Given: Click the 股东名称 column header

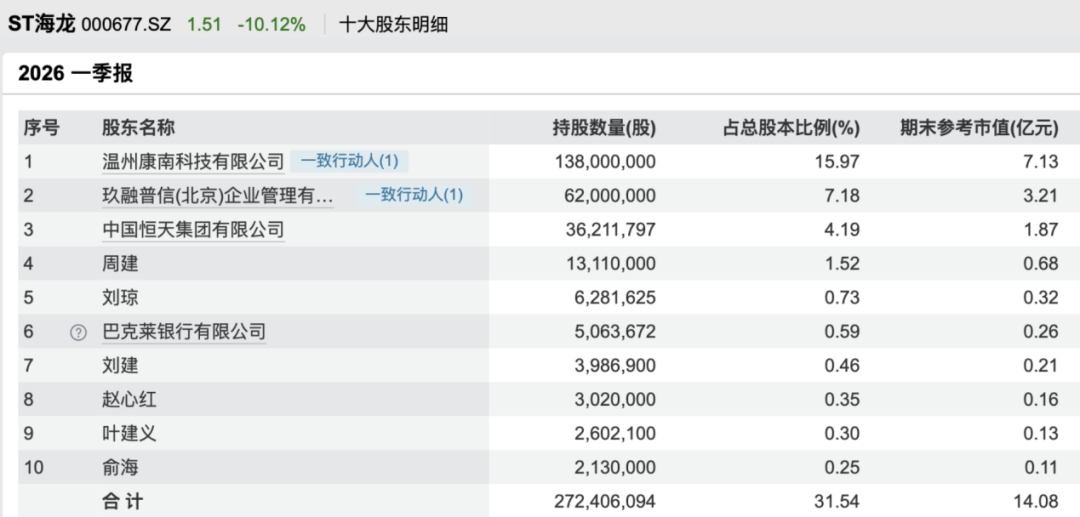Looking at the screenshot, I should click(138, 128).
